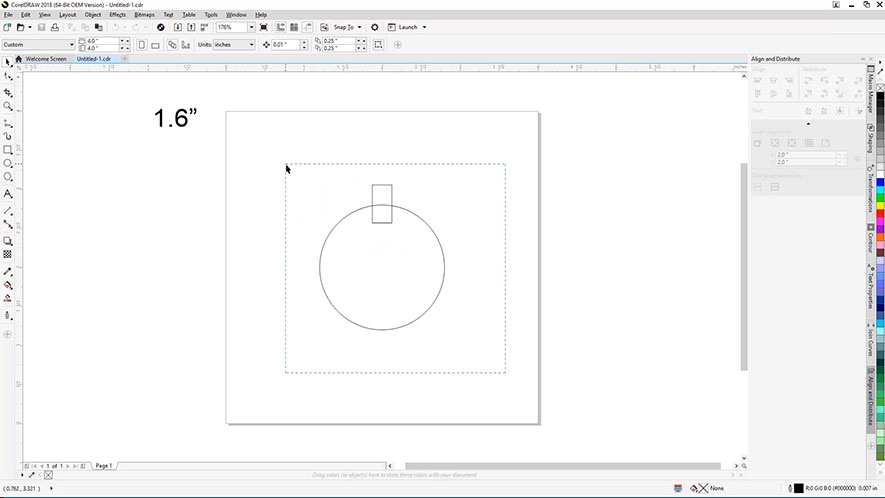The height and width of the screenshot is (498, 885).
Task: Open the Transformations docker tab
Action: point(870,187)
